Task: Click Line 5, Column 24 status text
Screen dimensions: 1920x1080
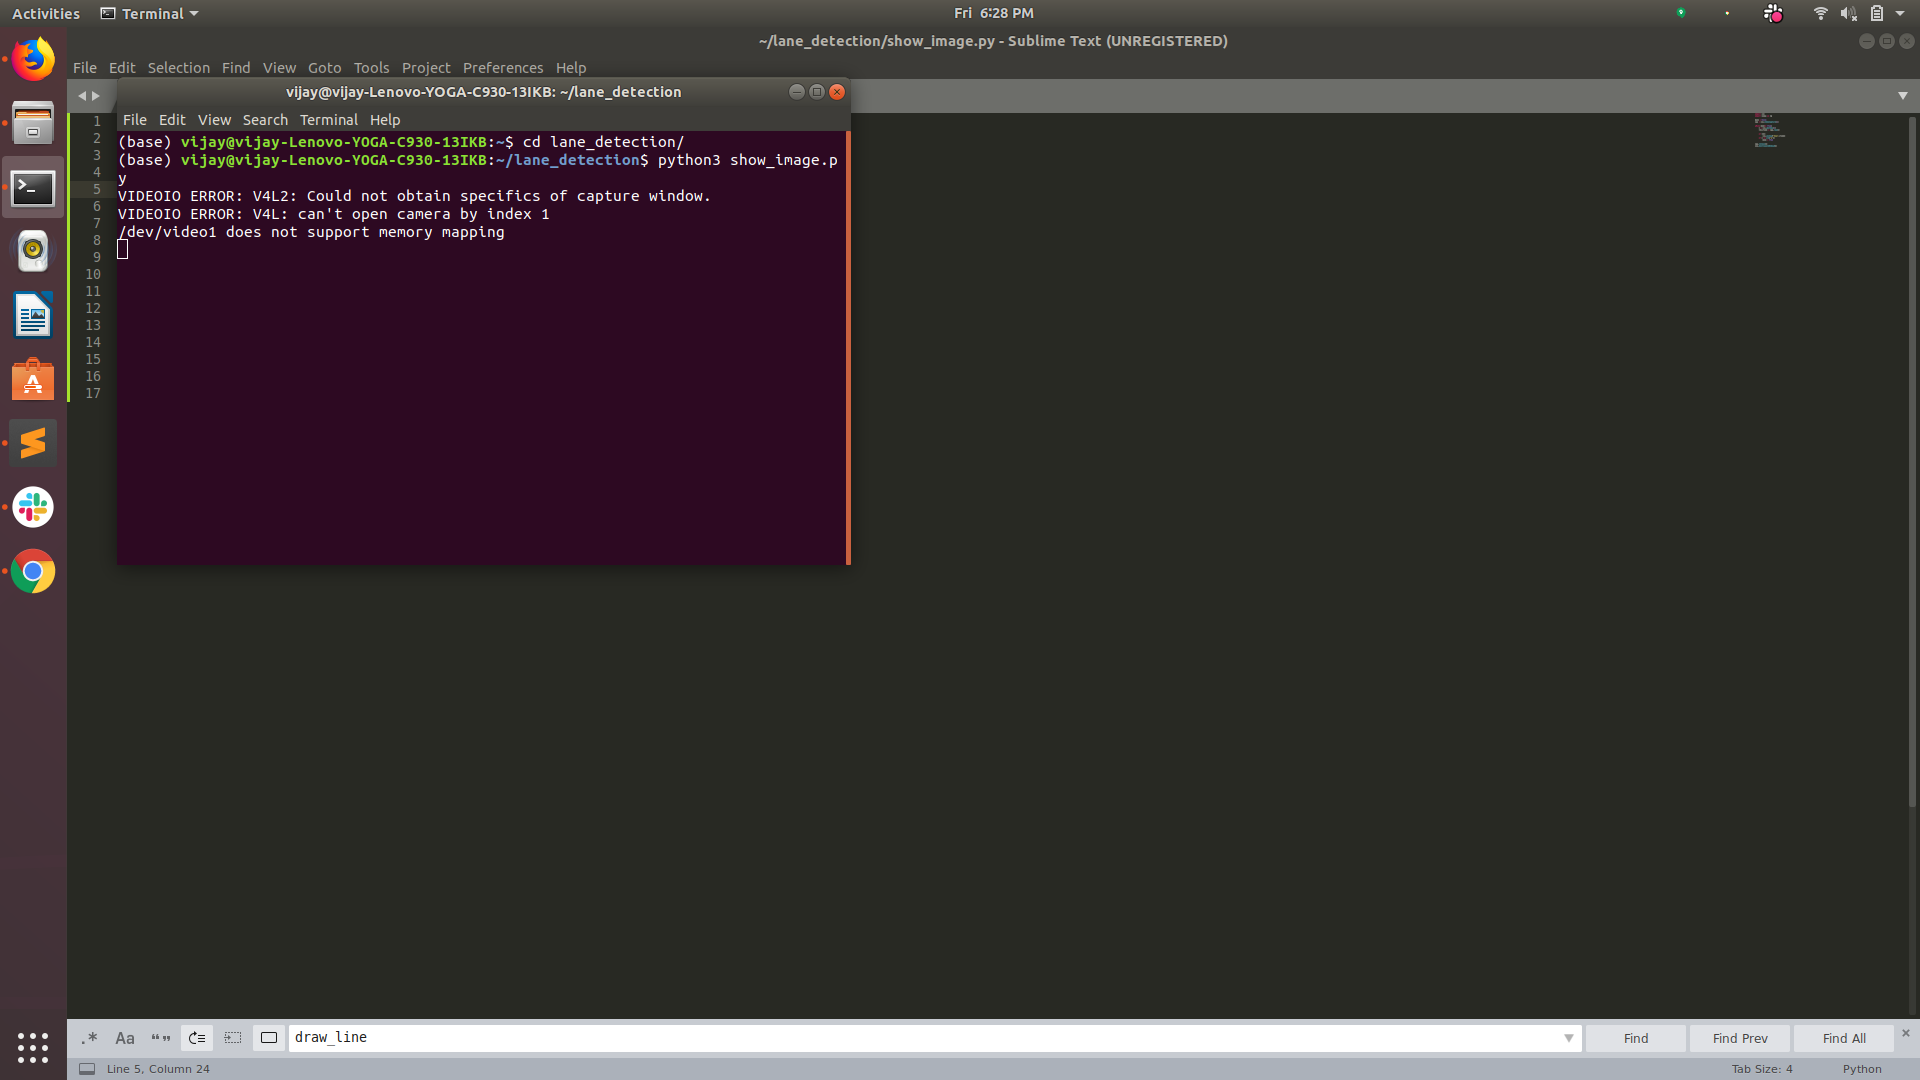Action: click(x=158, y=1069)
